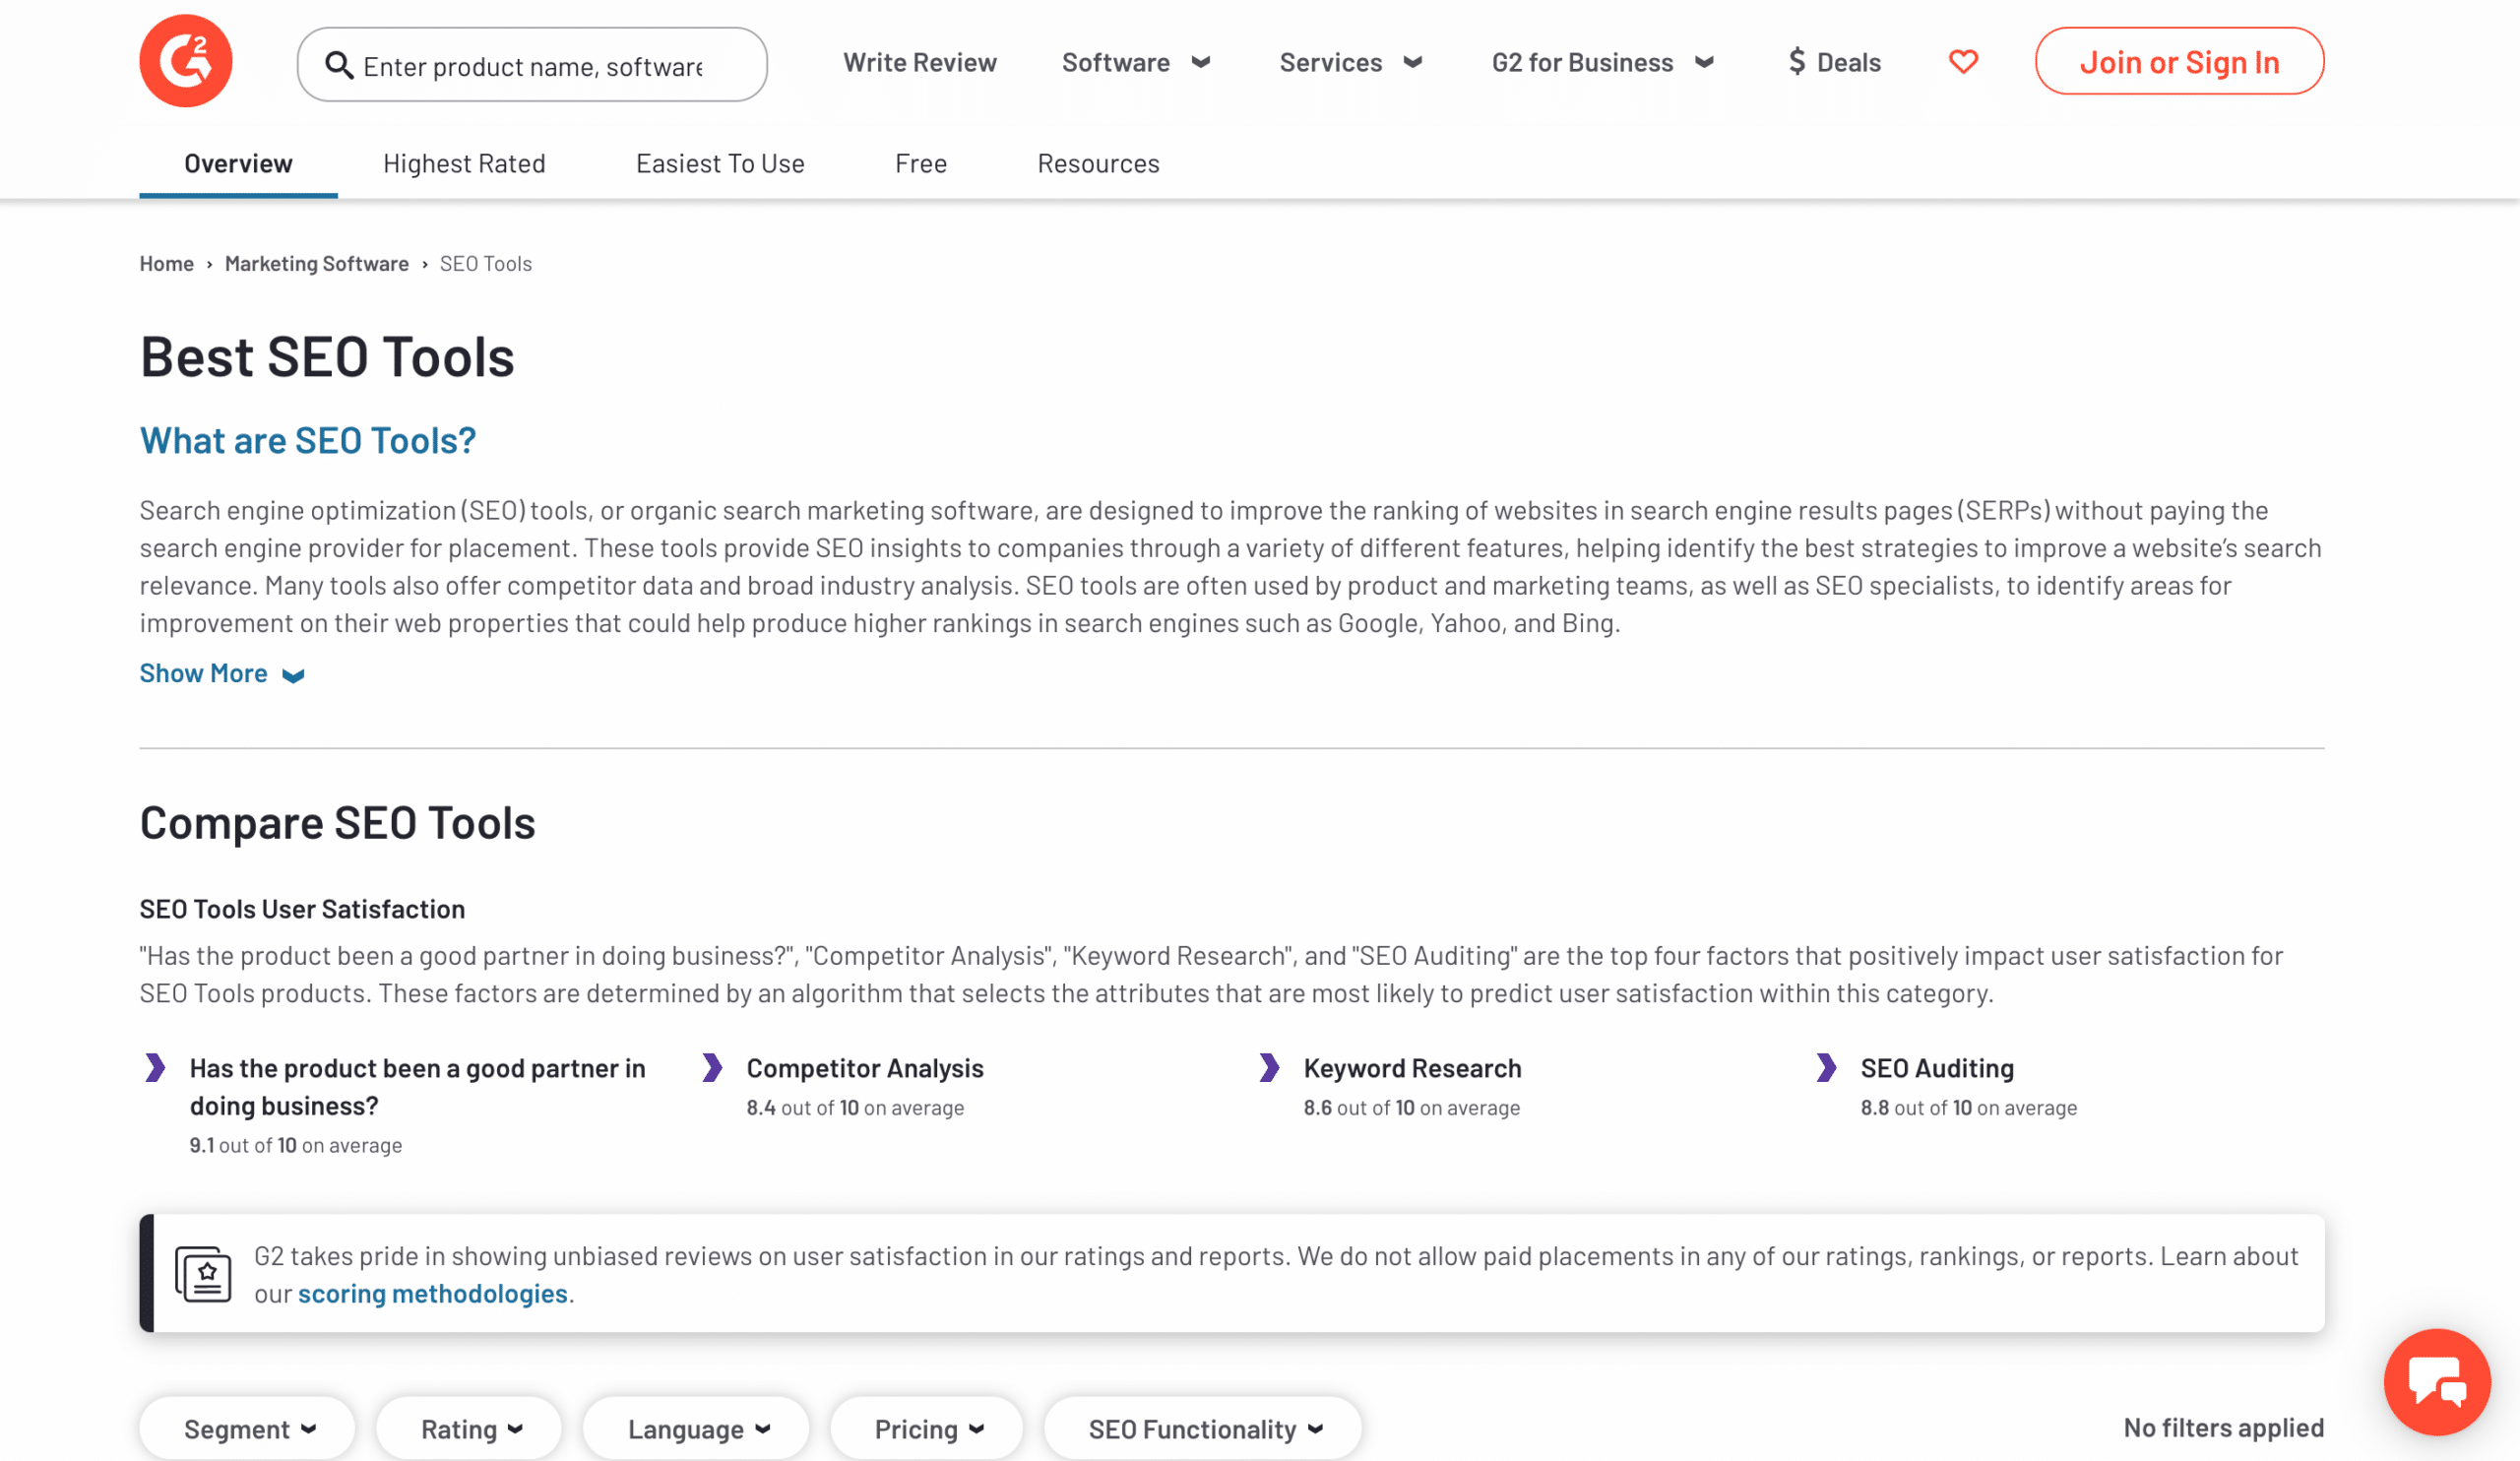Open the Segment filter dropdown
Viewport: 2520px width, 1461px height.
coord(248,1429)
